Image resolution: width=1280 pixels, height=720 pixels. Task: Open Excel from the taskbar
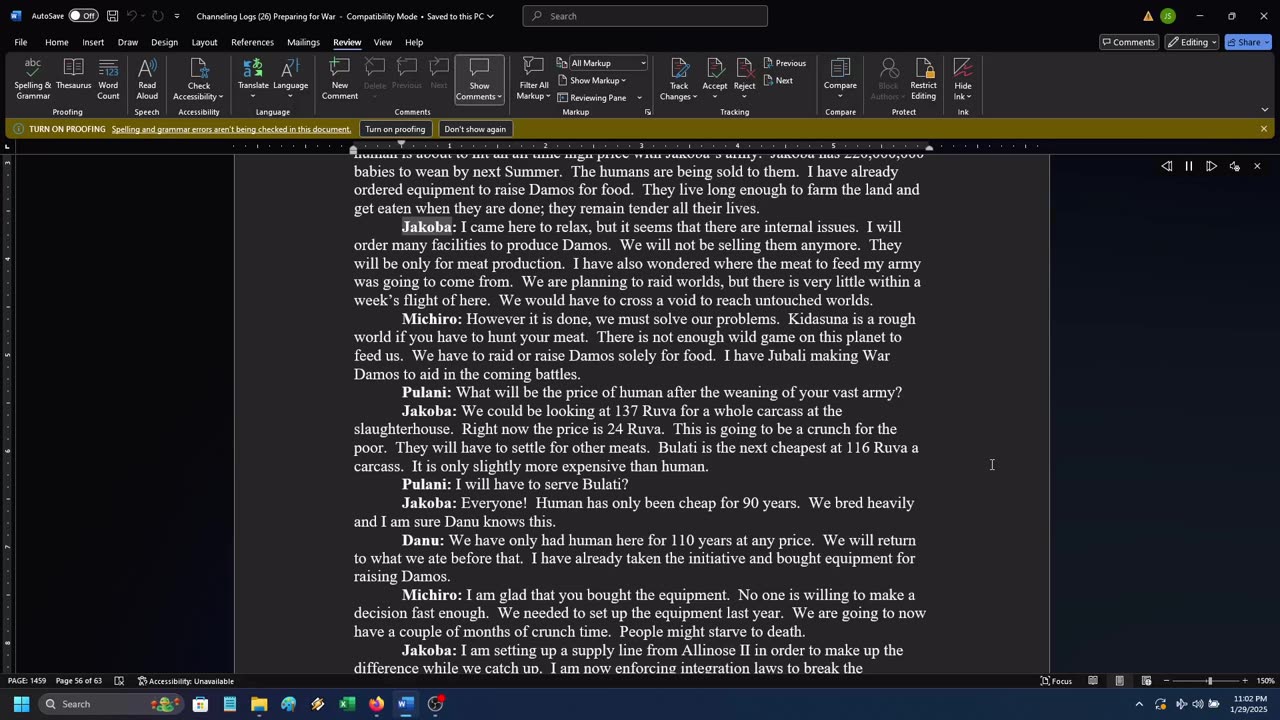tap(347, 704)
